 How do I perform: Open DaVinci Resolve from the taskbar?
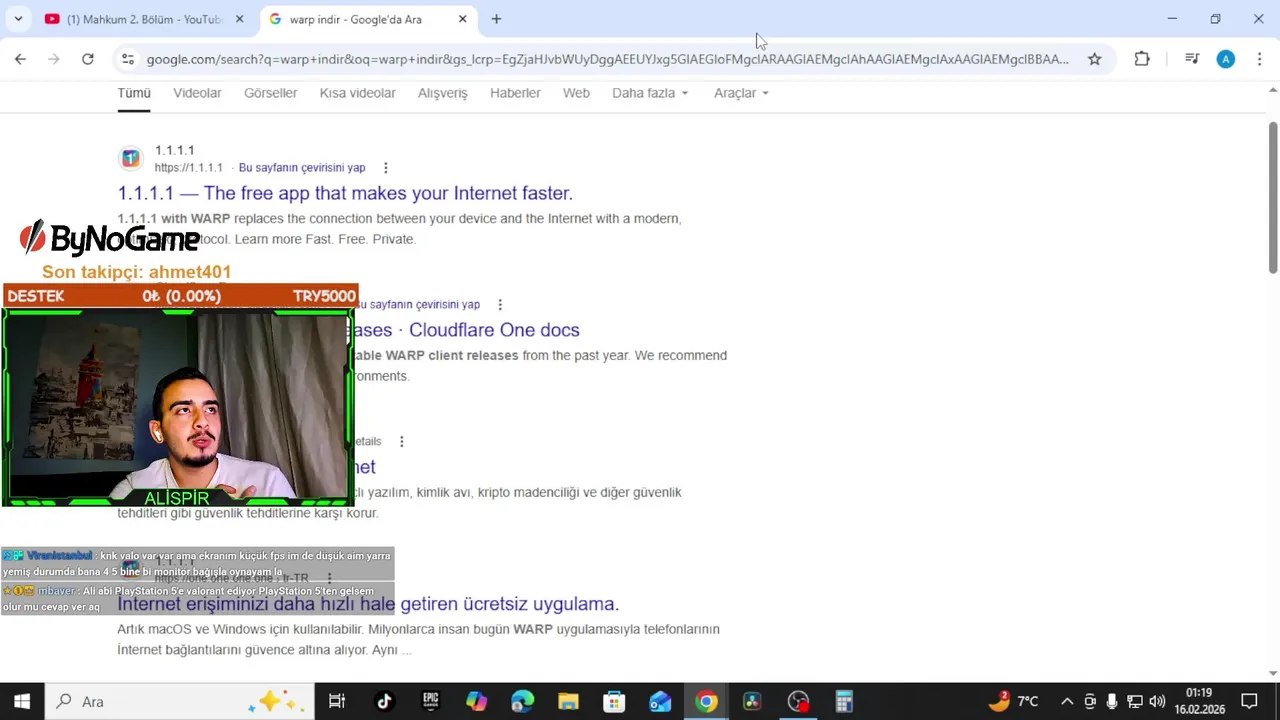[x=752, y=701]
